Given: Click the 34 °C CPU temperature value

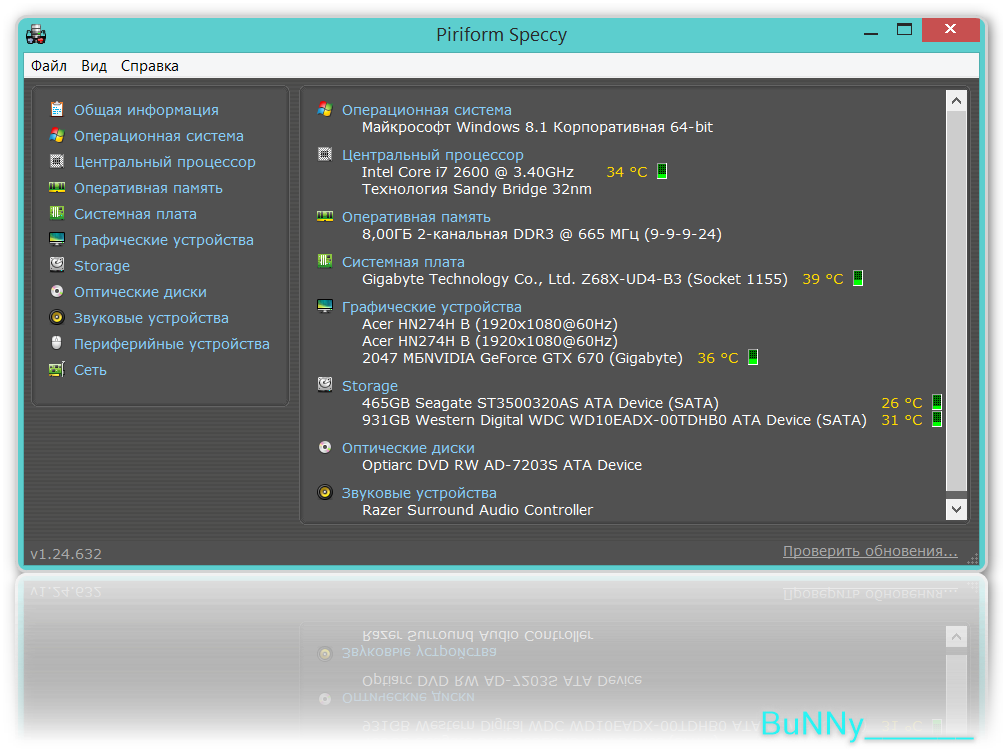Looking at the screenshot, I should (627, 172).
